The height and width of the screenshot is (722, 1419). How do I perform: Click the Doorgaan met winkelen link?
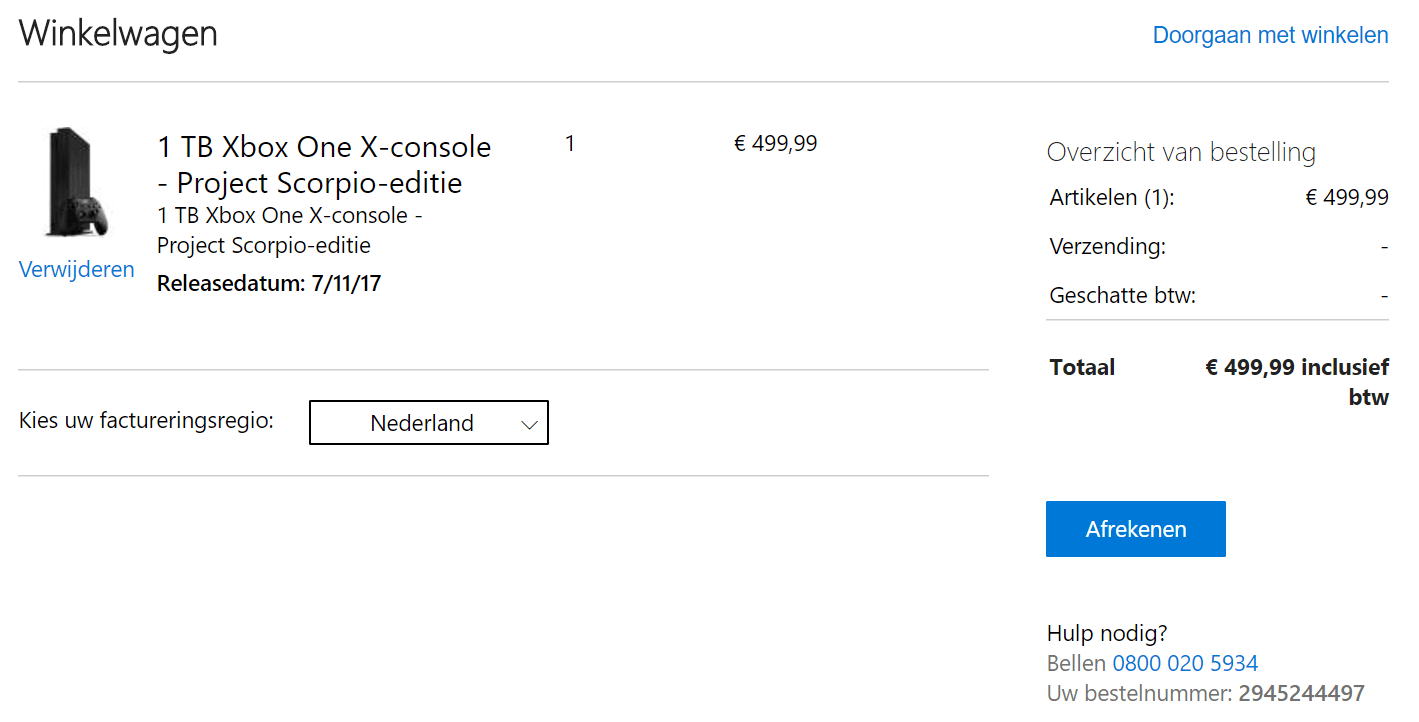click(x=1270, y=36)
